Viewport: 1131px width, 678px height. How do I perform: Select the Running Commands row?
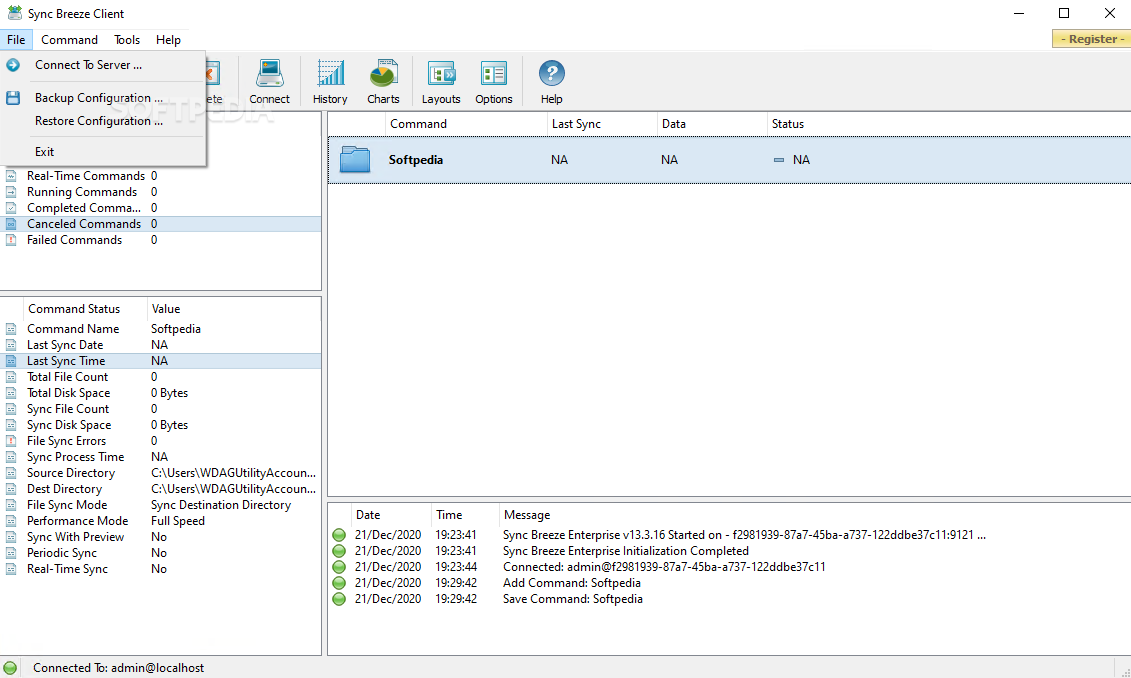pyautogui.click(x=161, y=192)
